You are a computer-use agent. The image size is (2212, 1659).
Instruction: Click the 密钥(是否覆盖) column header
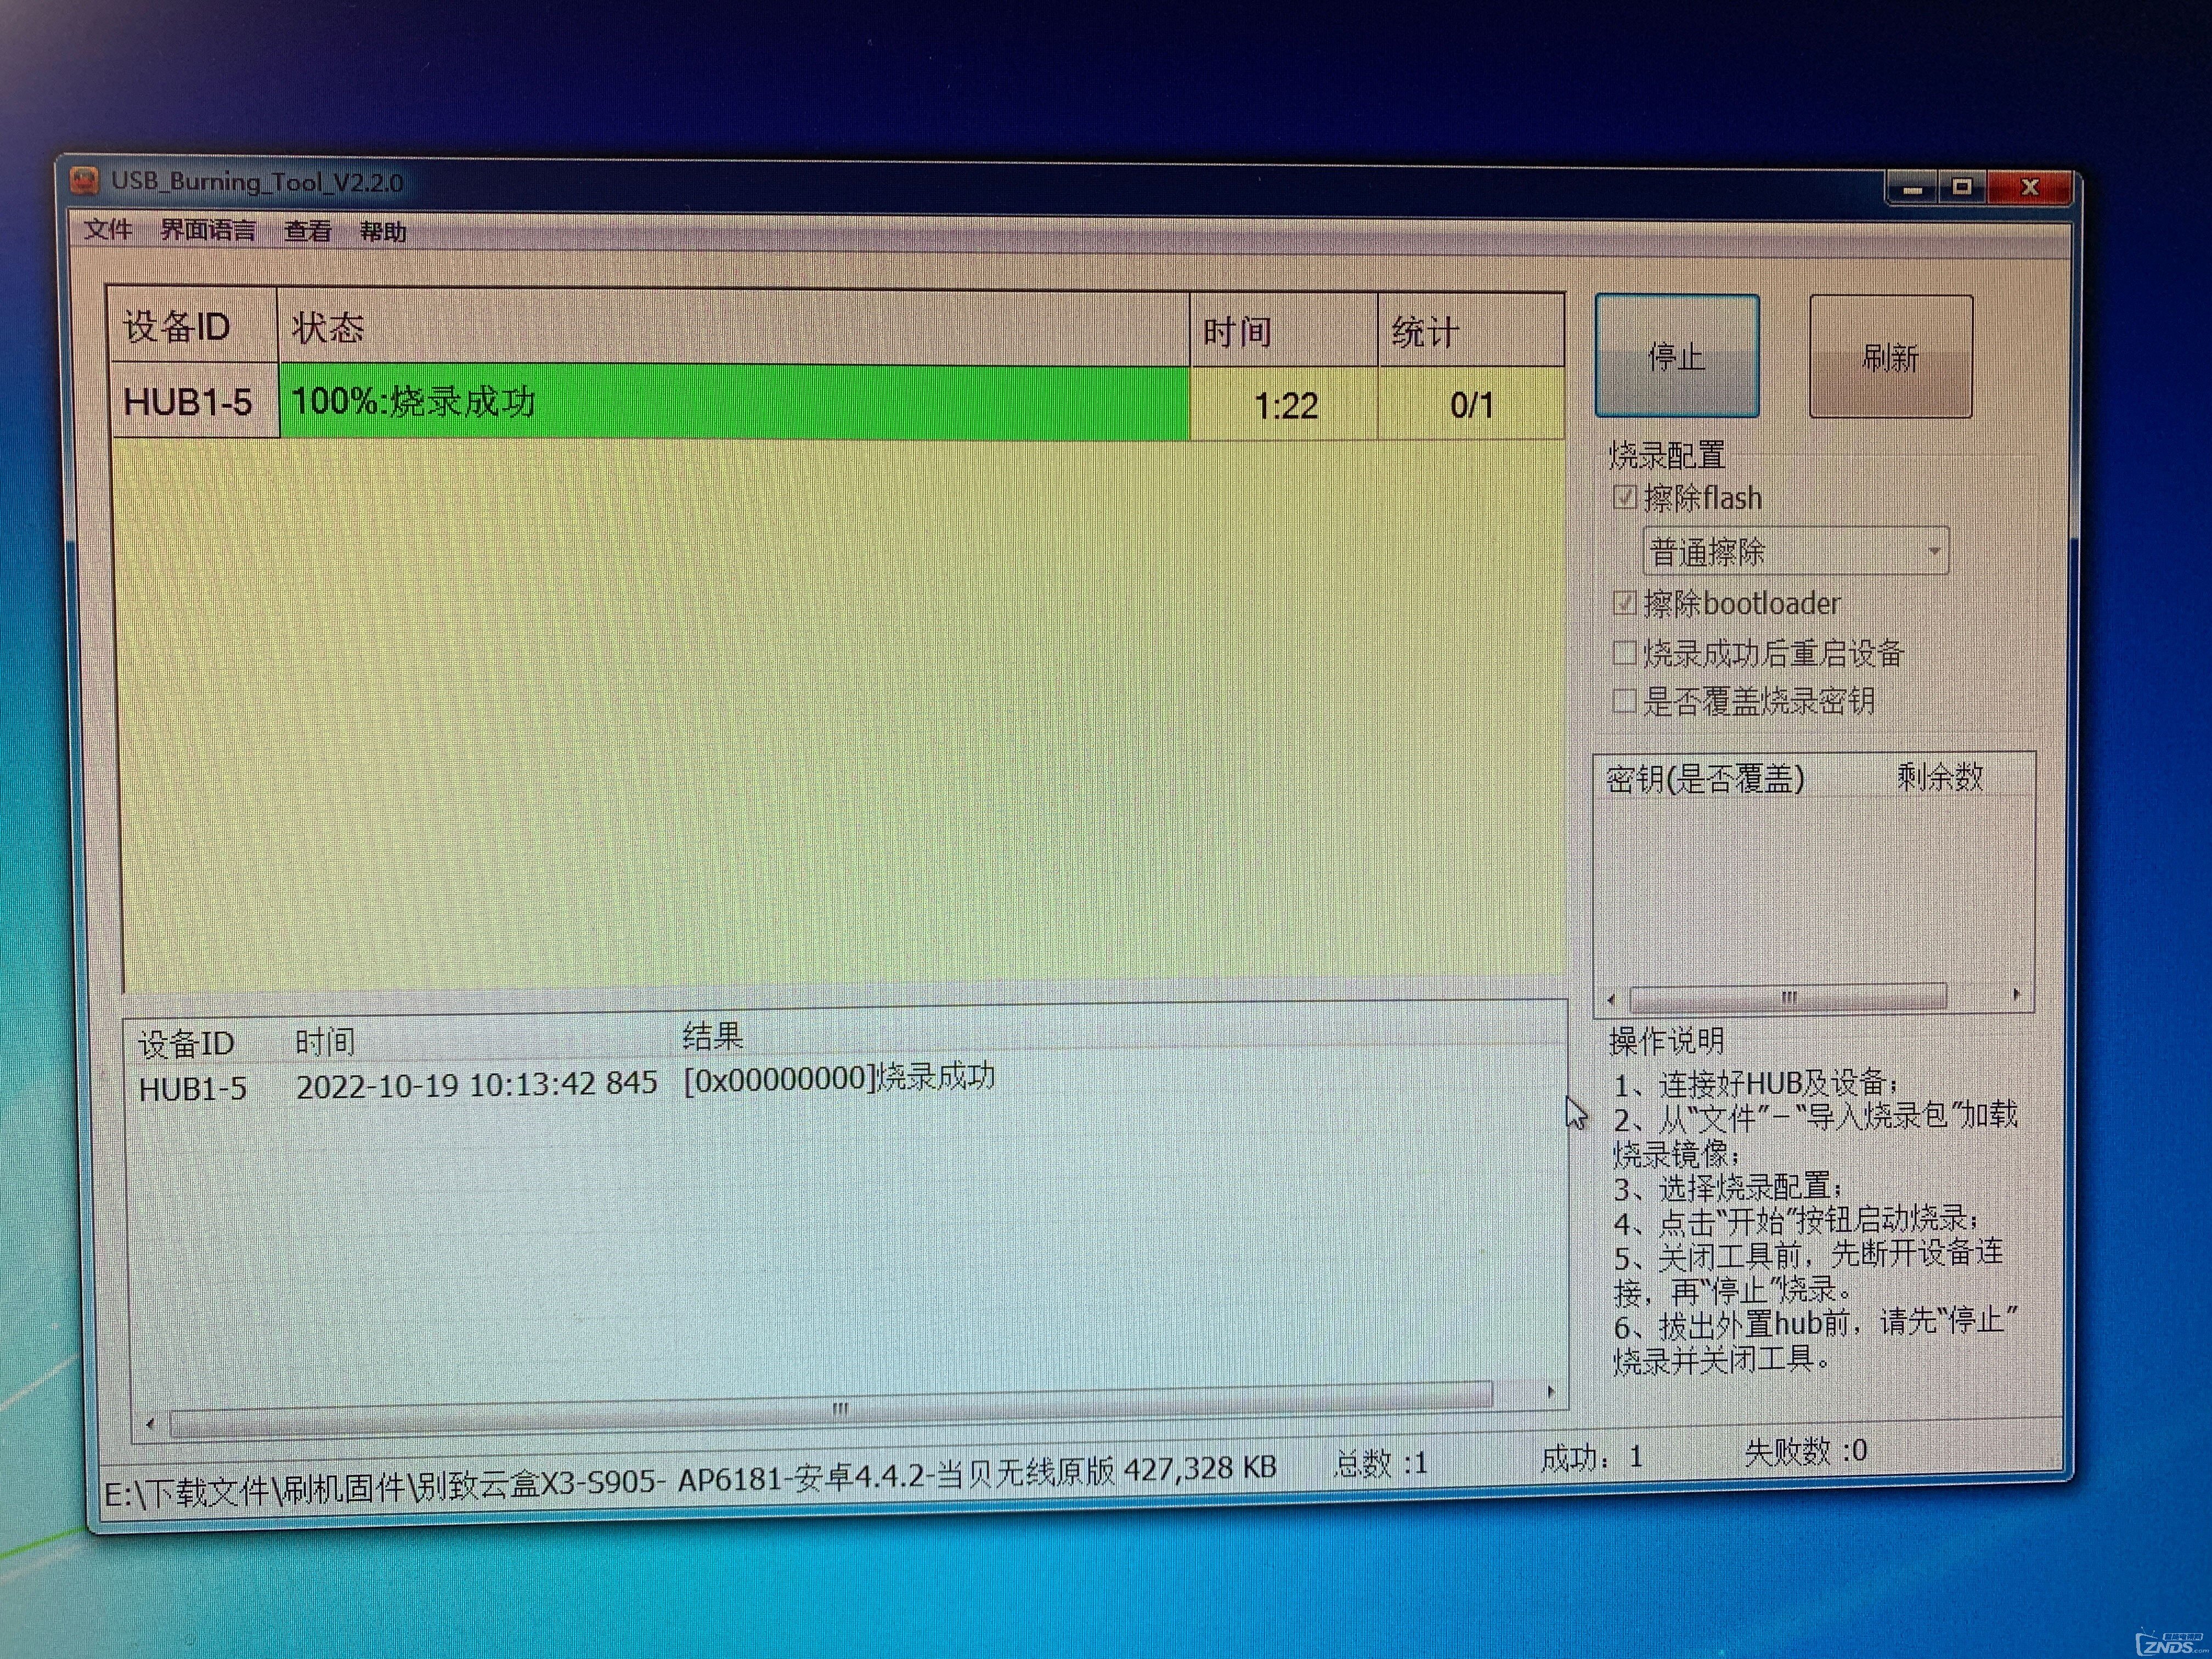tap(1705, 778)
